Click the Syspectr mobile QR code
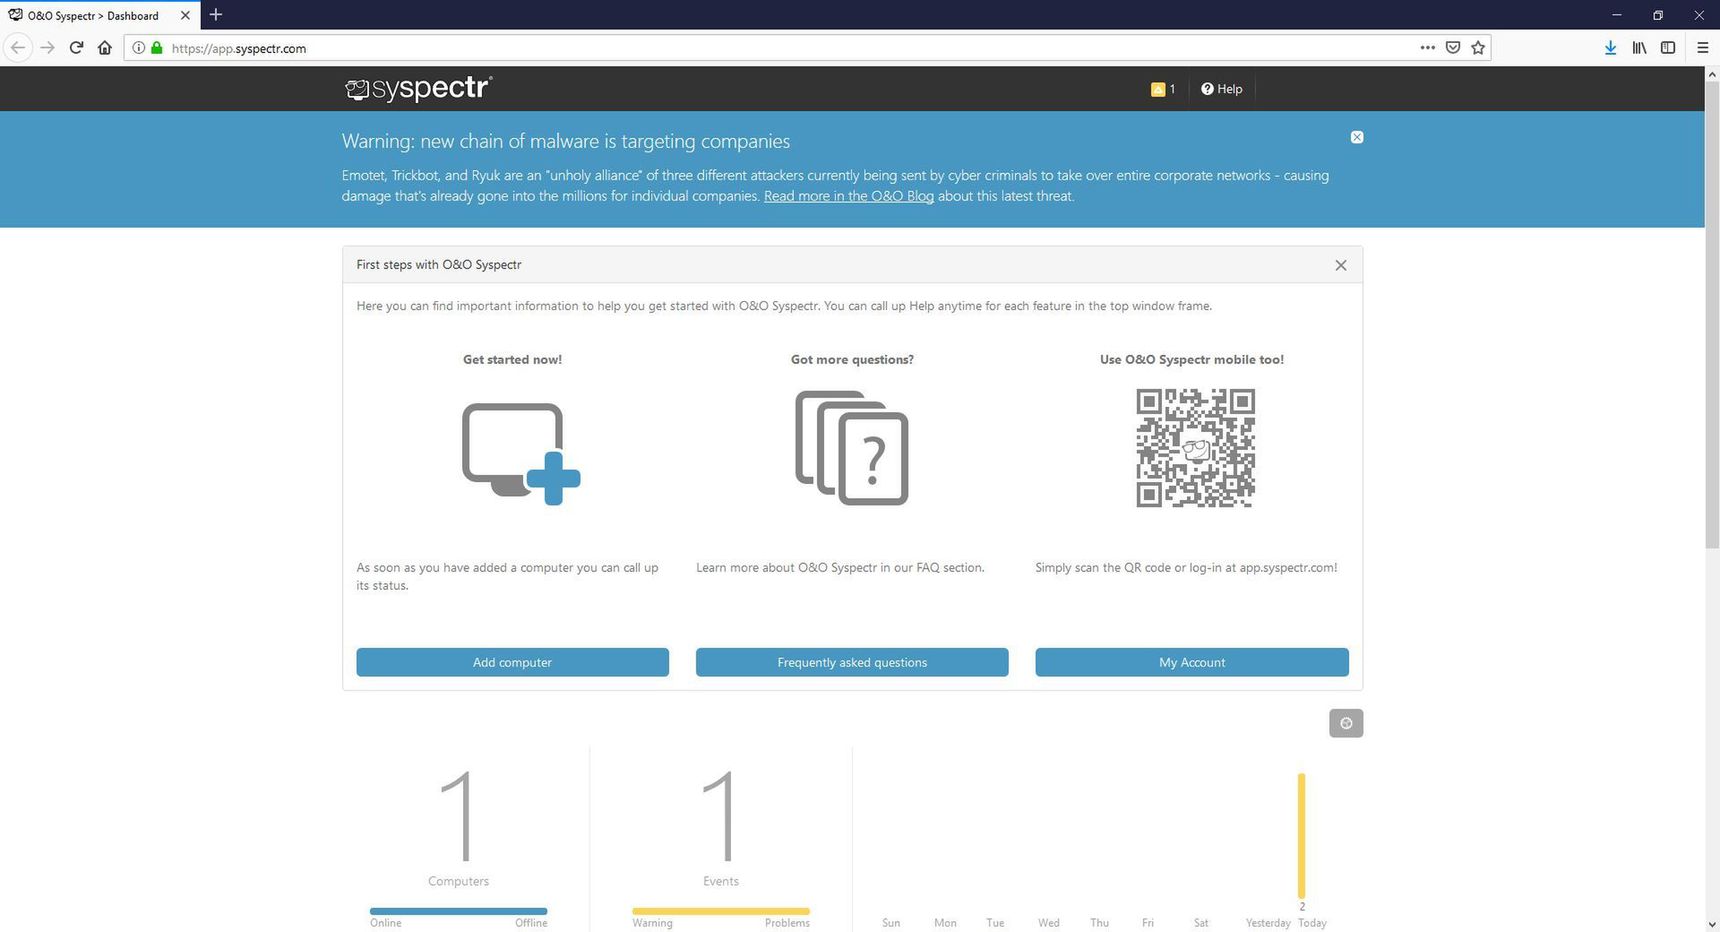Screen dimensions: 1720x932 click(1195, 448)
